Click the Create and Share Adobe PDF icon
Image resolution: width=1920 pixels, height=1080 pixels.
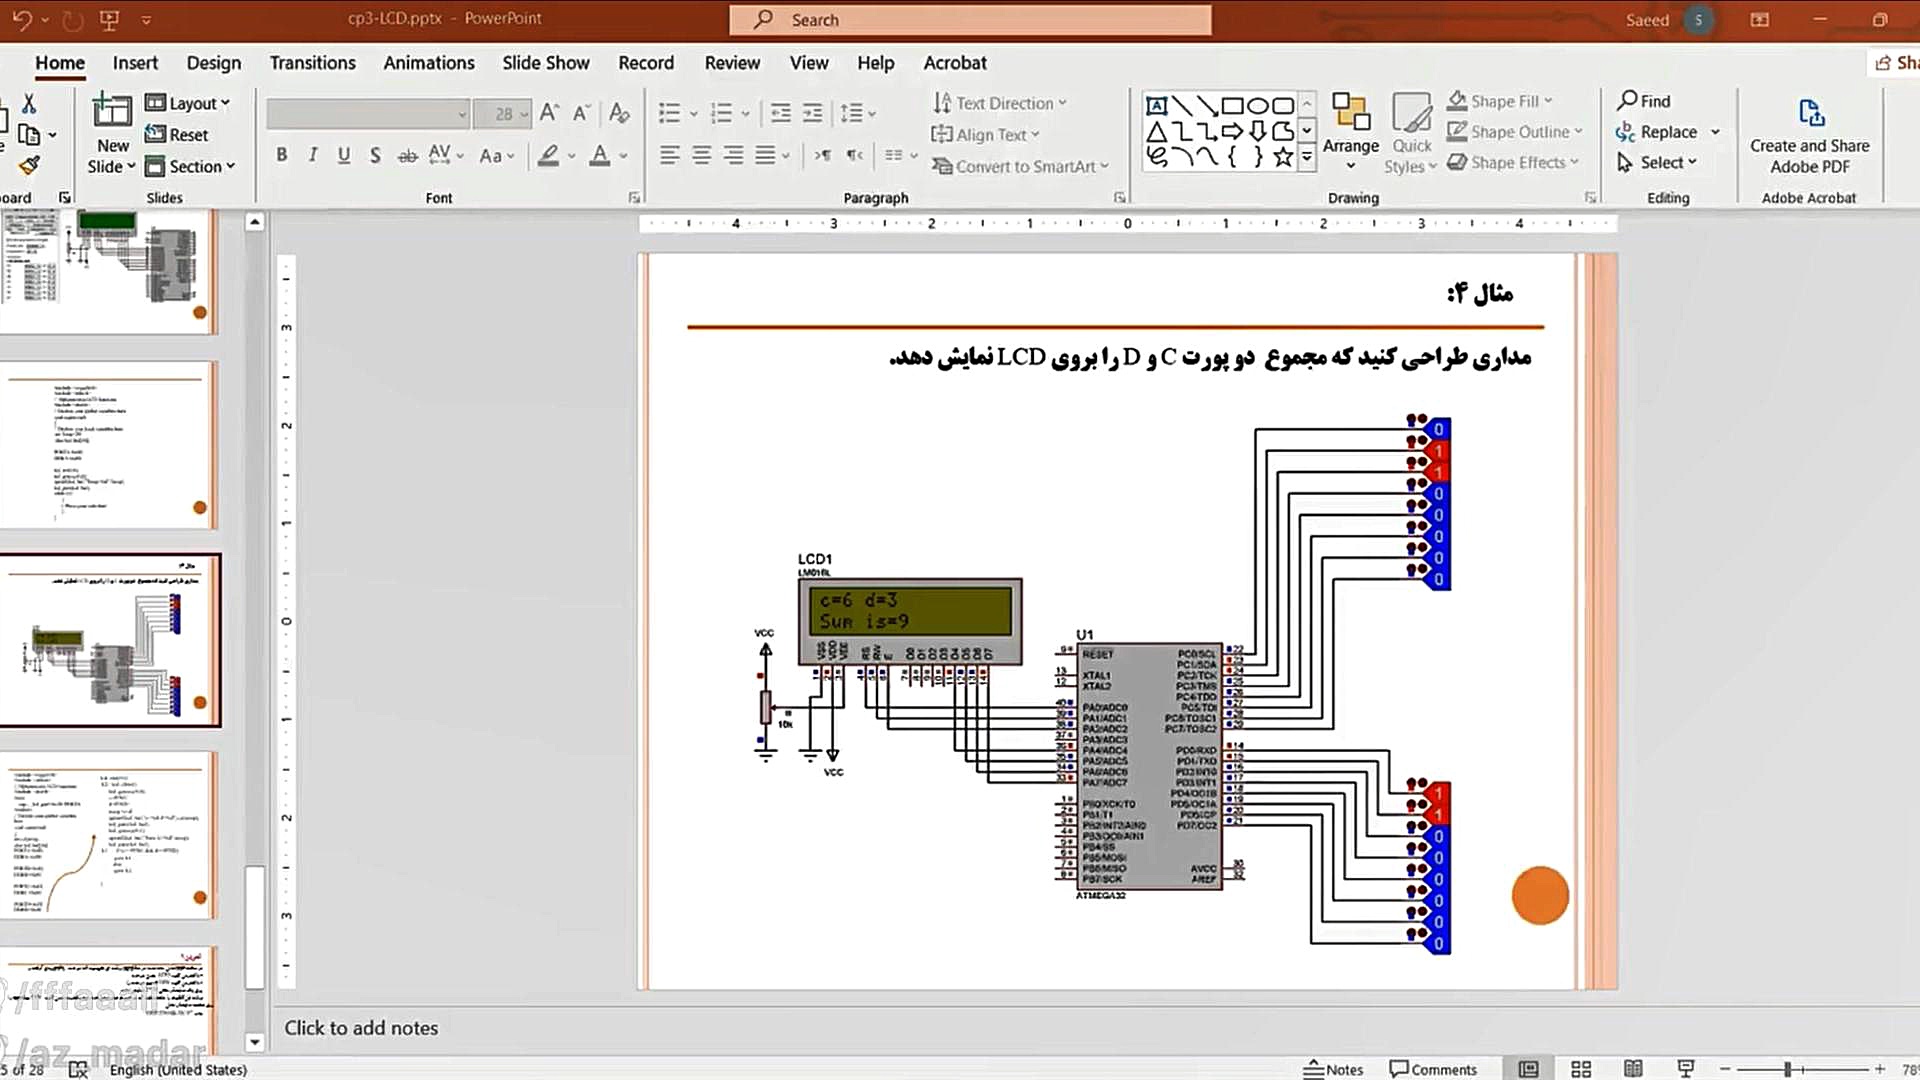click(1810, 112)
